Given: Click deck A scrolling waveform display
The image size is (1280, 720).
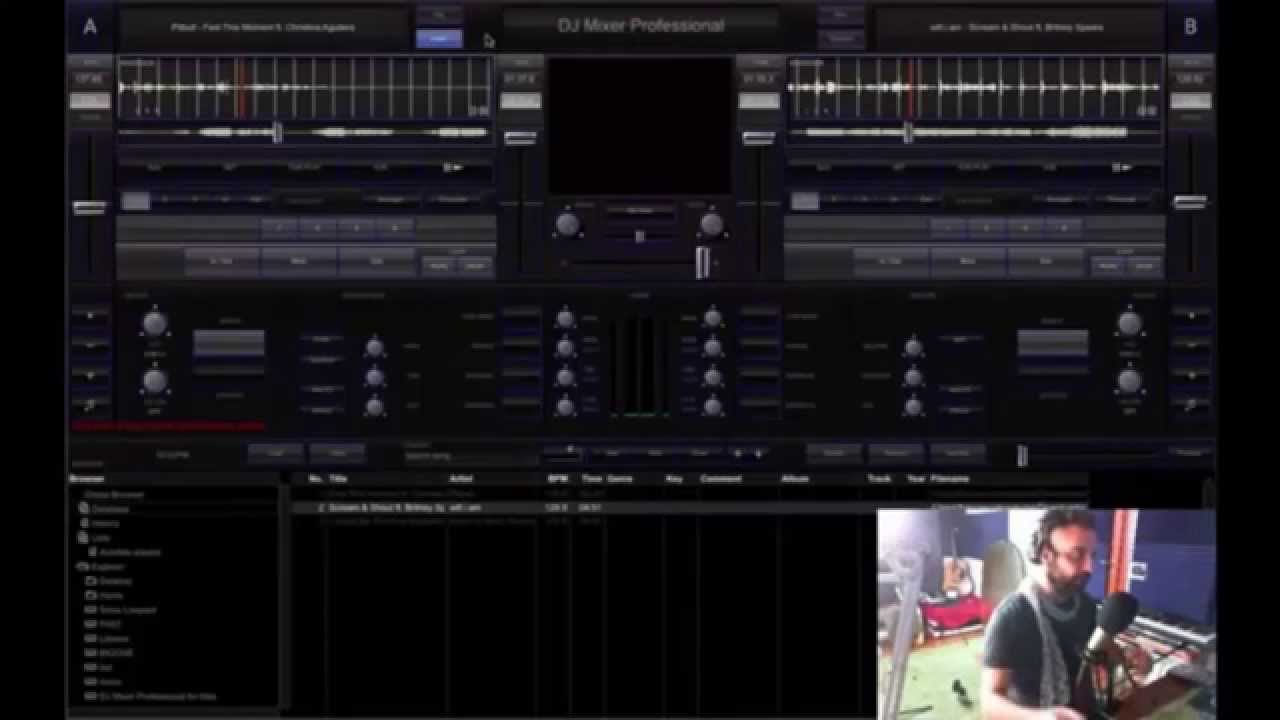Looking at the screenshot, I should click(305, 88).
